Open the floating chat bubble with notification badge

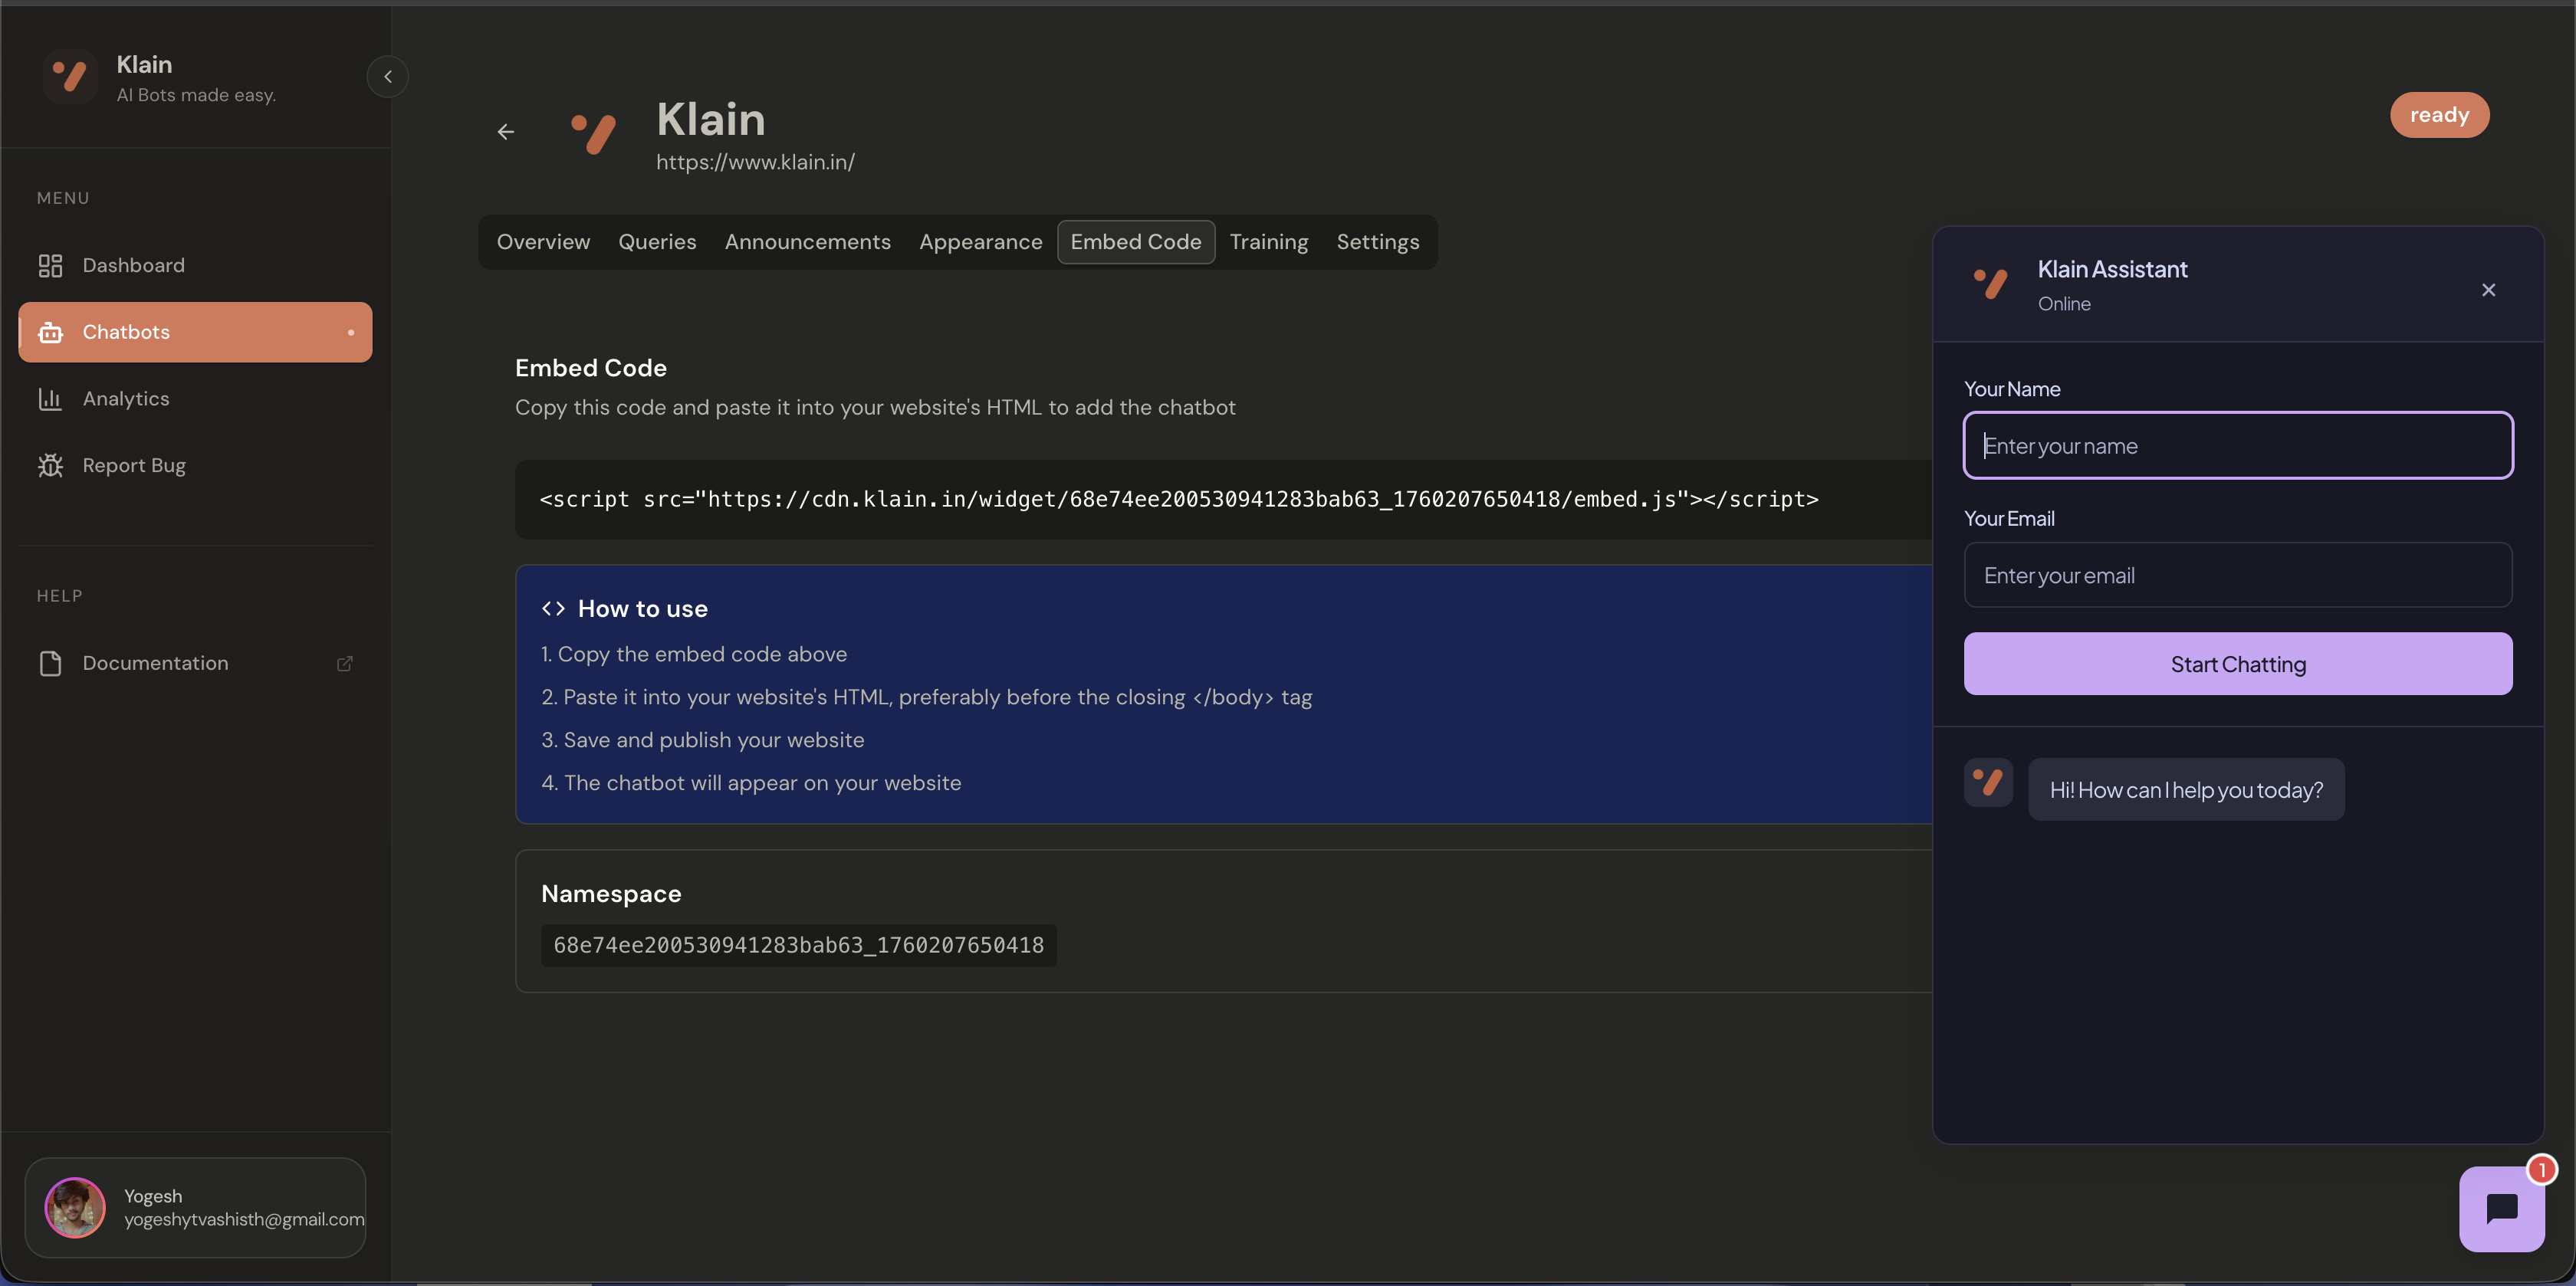click(2503, 1208)
